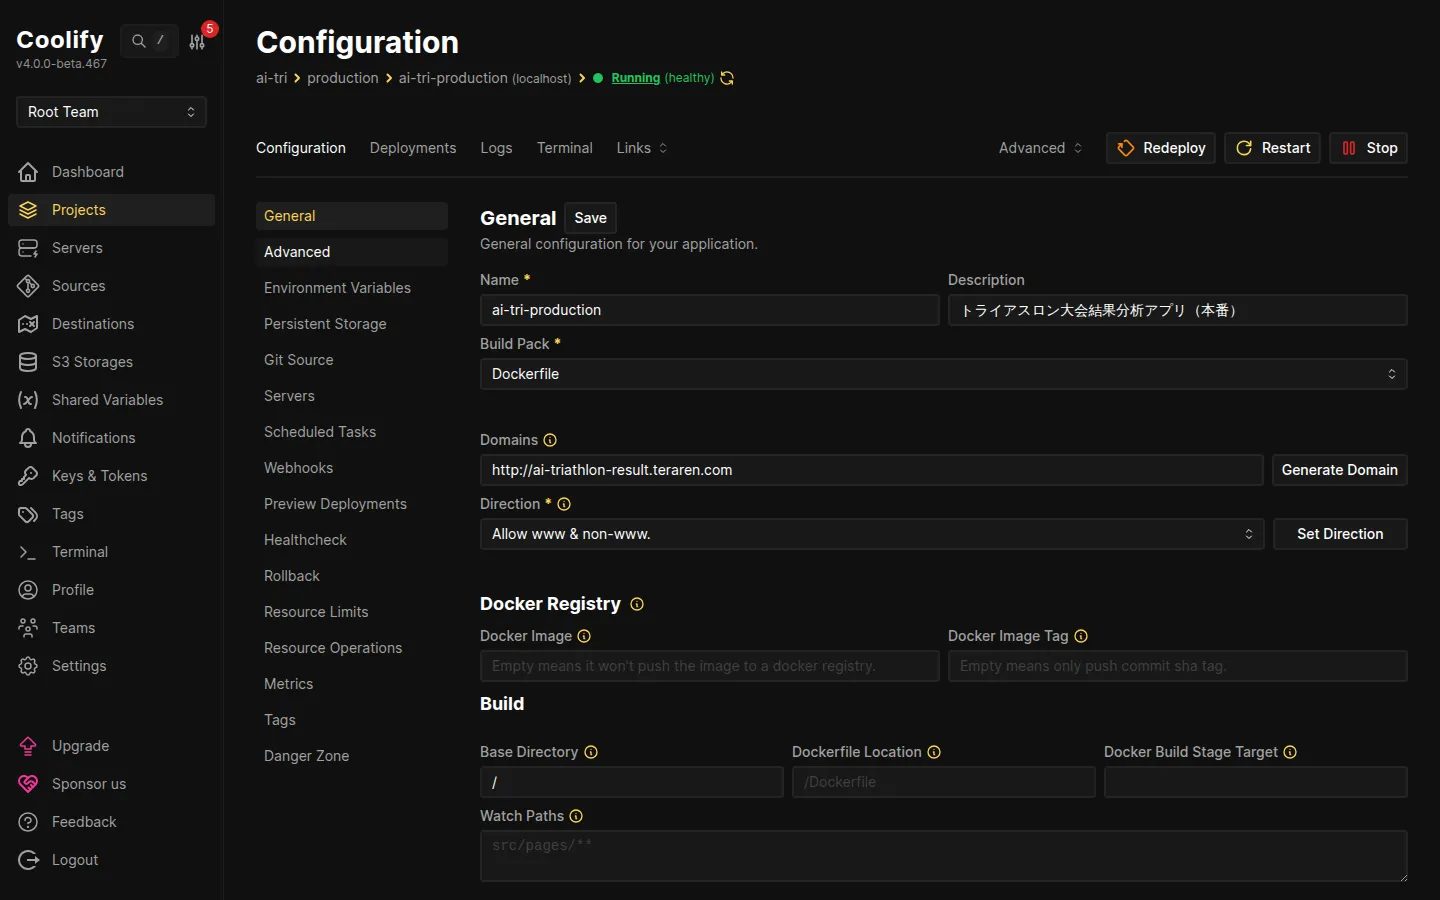Click the refresh icon beside Running status

[x=727, y=78]
